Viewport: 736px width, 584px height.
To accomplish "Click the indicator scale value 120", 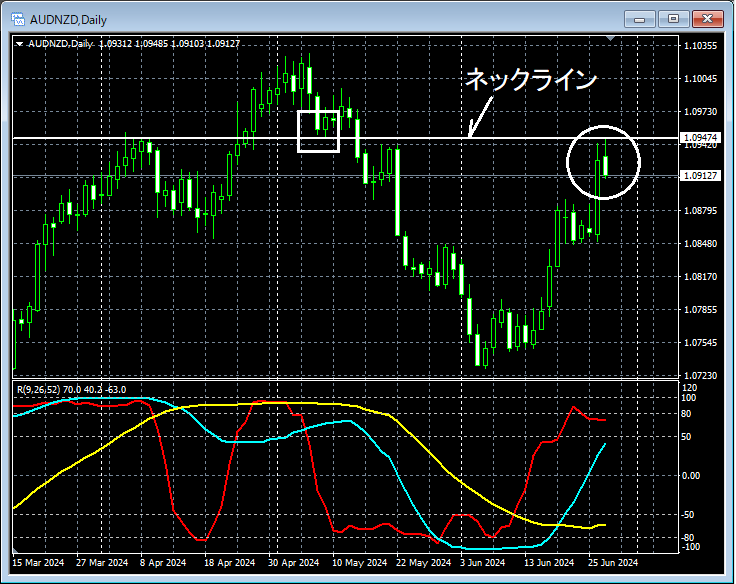I will coord(690,388).
